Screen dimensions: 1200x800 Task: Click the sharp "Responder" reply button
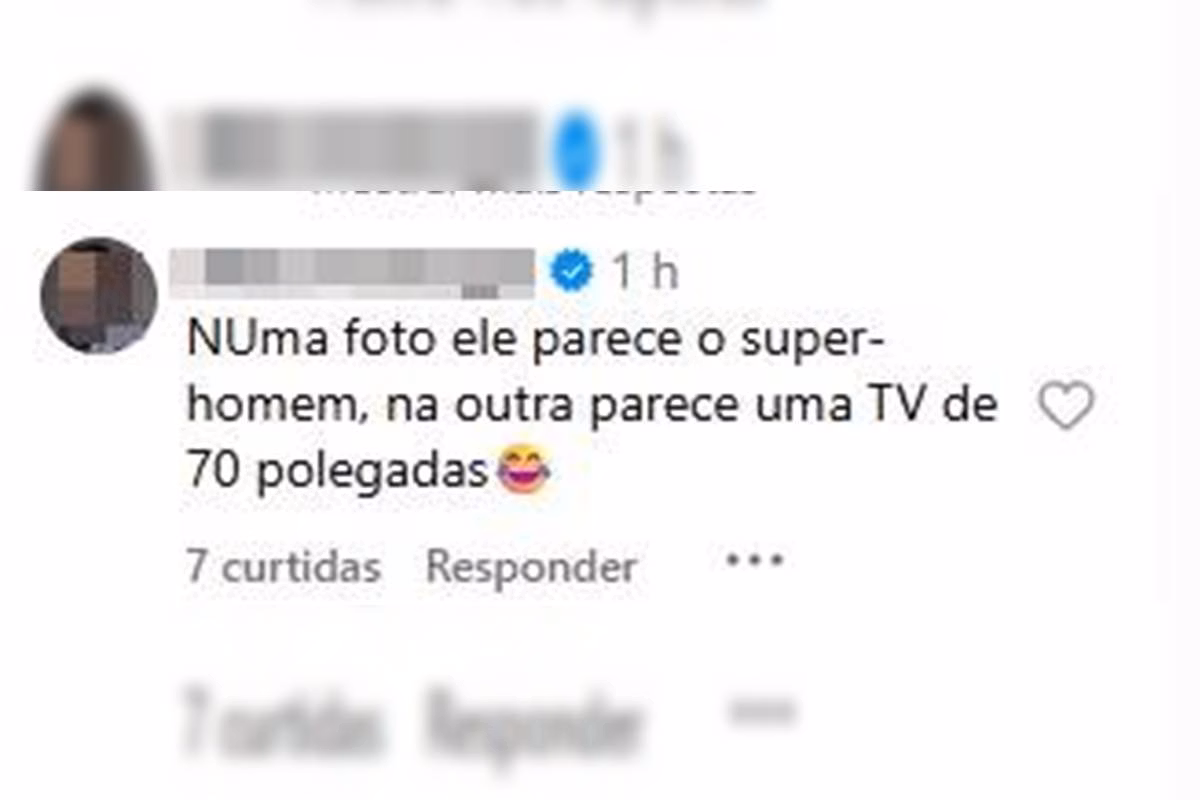coord(531,567)
